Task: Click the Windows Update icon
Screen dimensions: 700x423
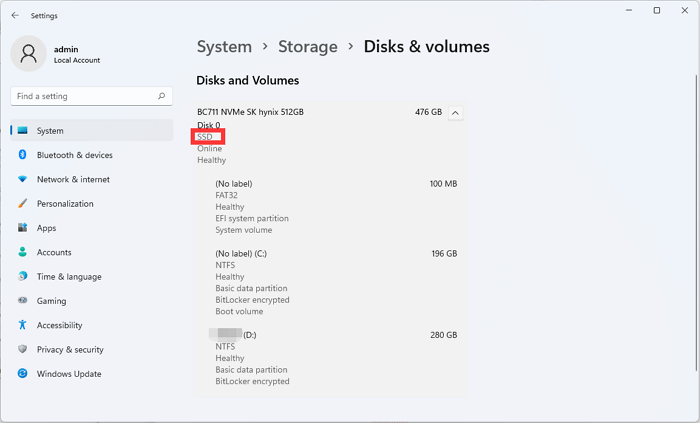Action: (22, 374)
